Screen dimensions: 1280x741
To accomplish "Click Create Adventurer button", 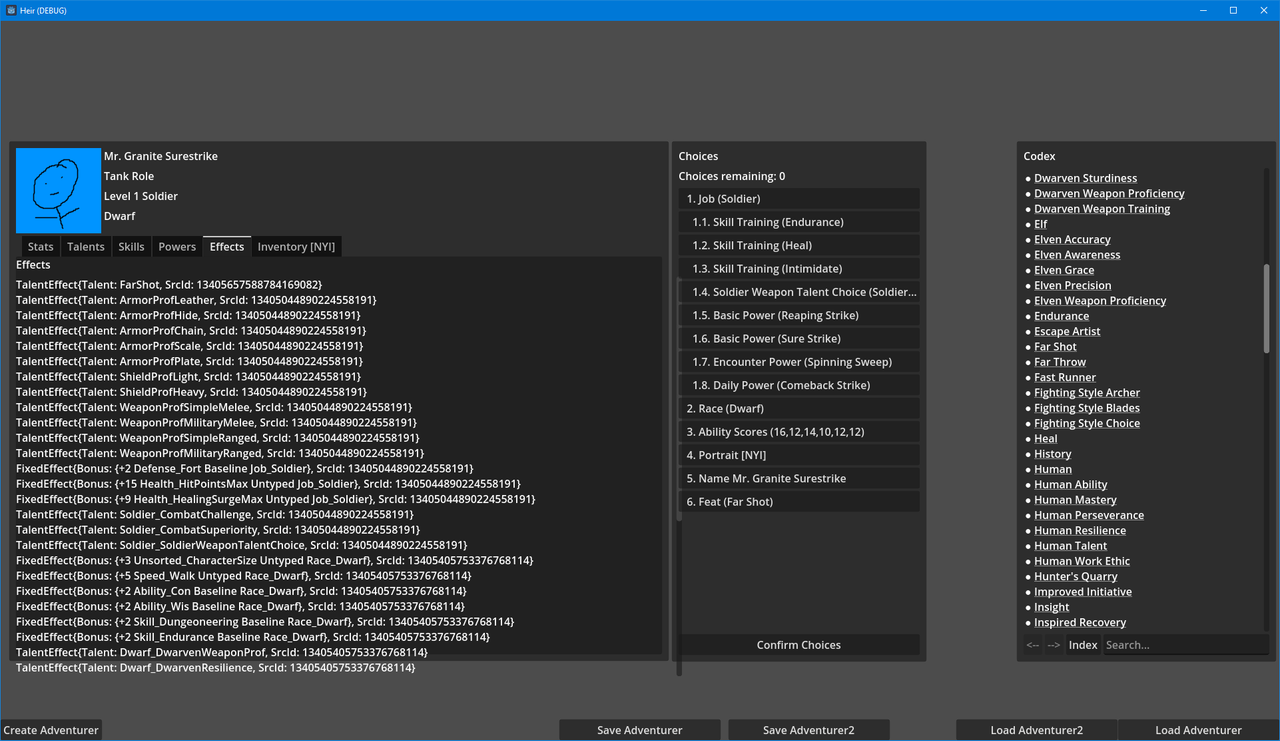I will tap(51, 730).
